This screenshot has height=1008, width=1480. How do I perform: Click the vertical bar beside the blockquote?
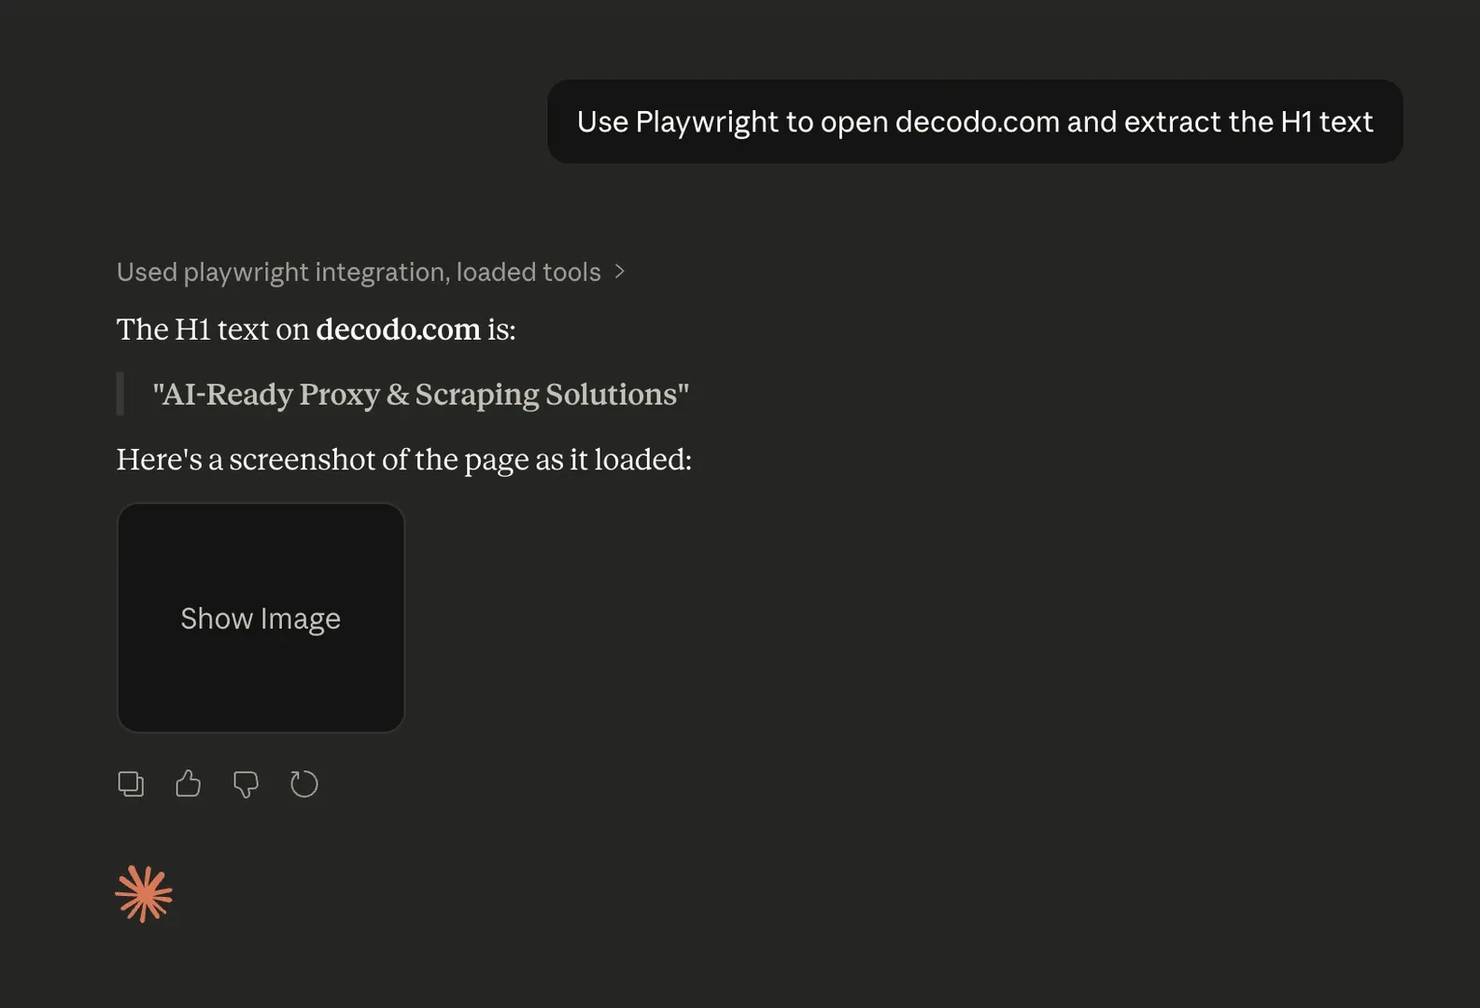[x=121, y=394]
